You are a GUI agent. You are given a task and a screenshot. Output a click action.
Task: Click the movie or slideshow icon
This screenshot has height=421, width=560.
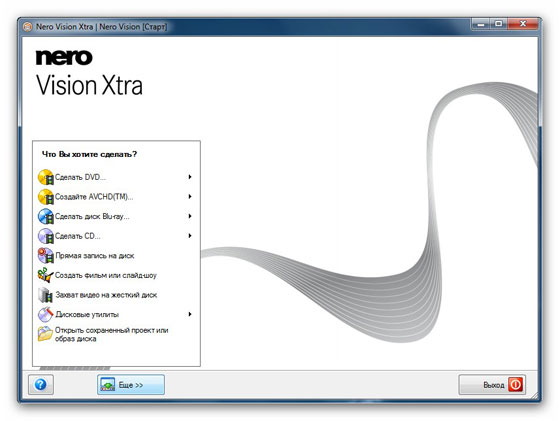point(46,275)
